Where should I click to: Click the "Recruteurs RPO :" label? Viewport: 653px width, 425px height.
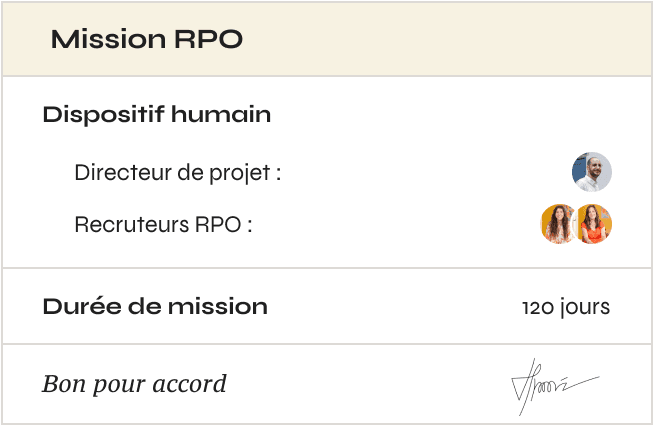pyautogui.click(x=163, y=225)
